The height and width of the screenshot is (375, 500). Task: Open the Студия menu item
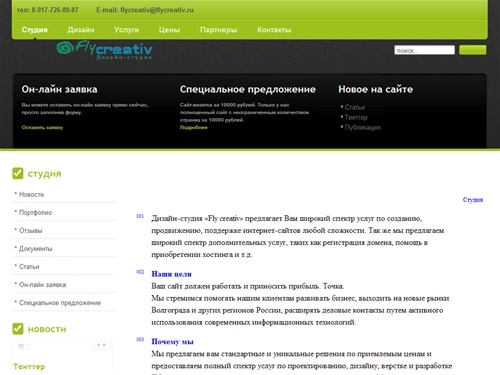pos(34,30)
